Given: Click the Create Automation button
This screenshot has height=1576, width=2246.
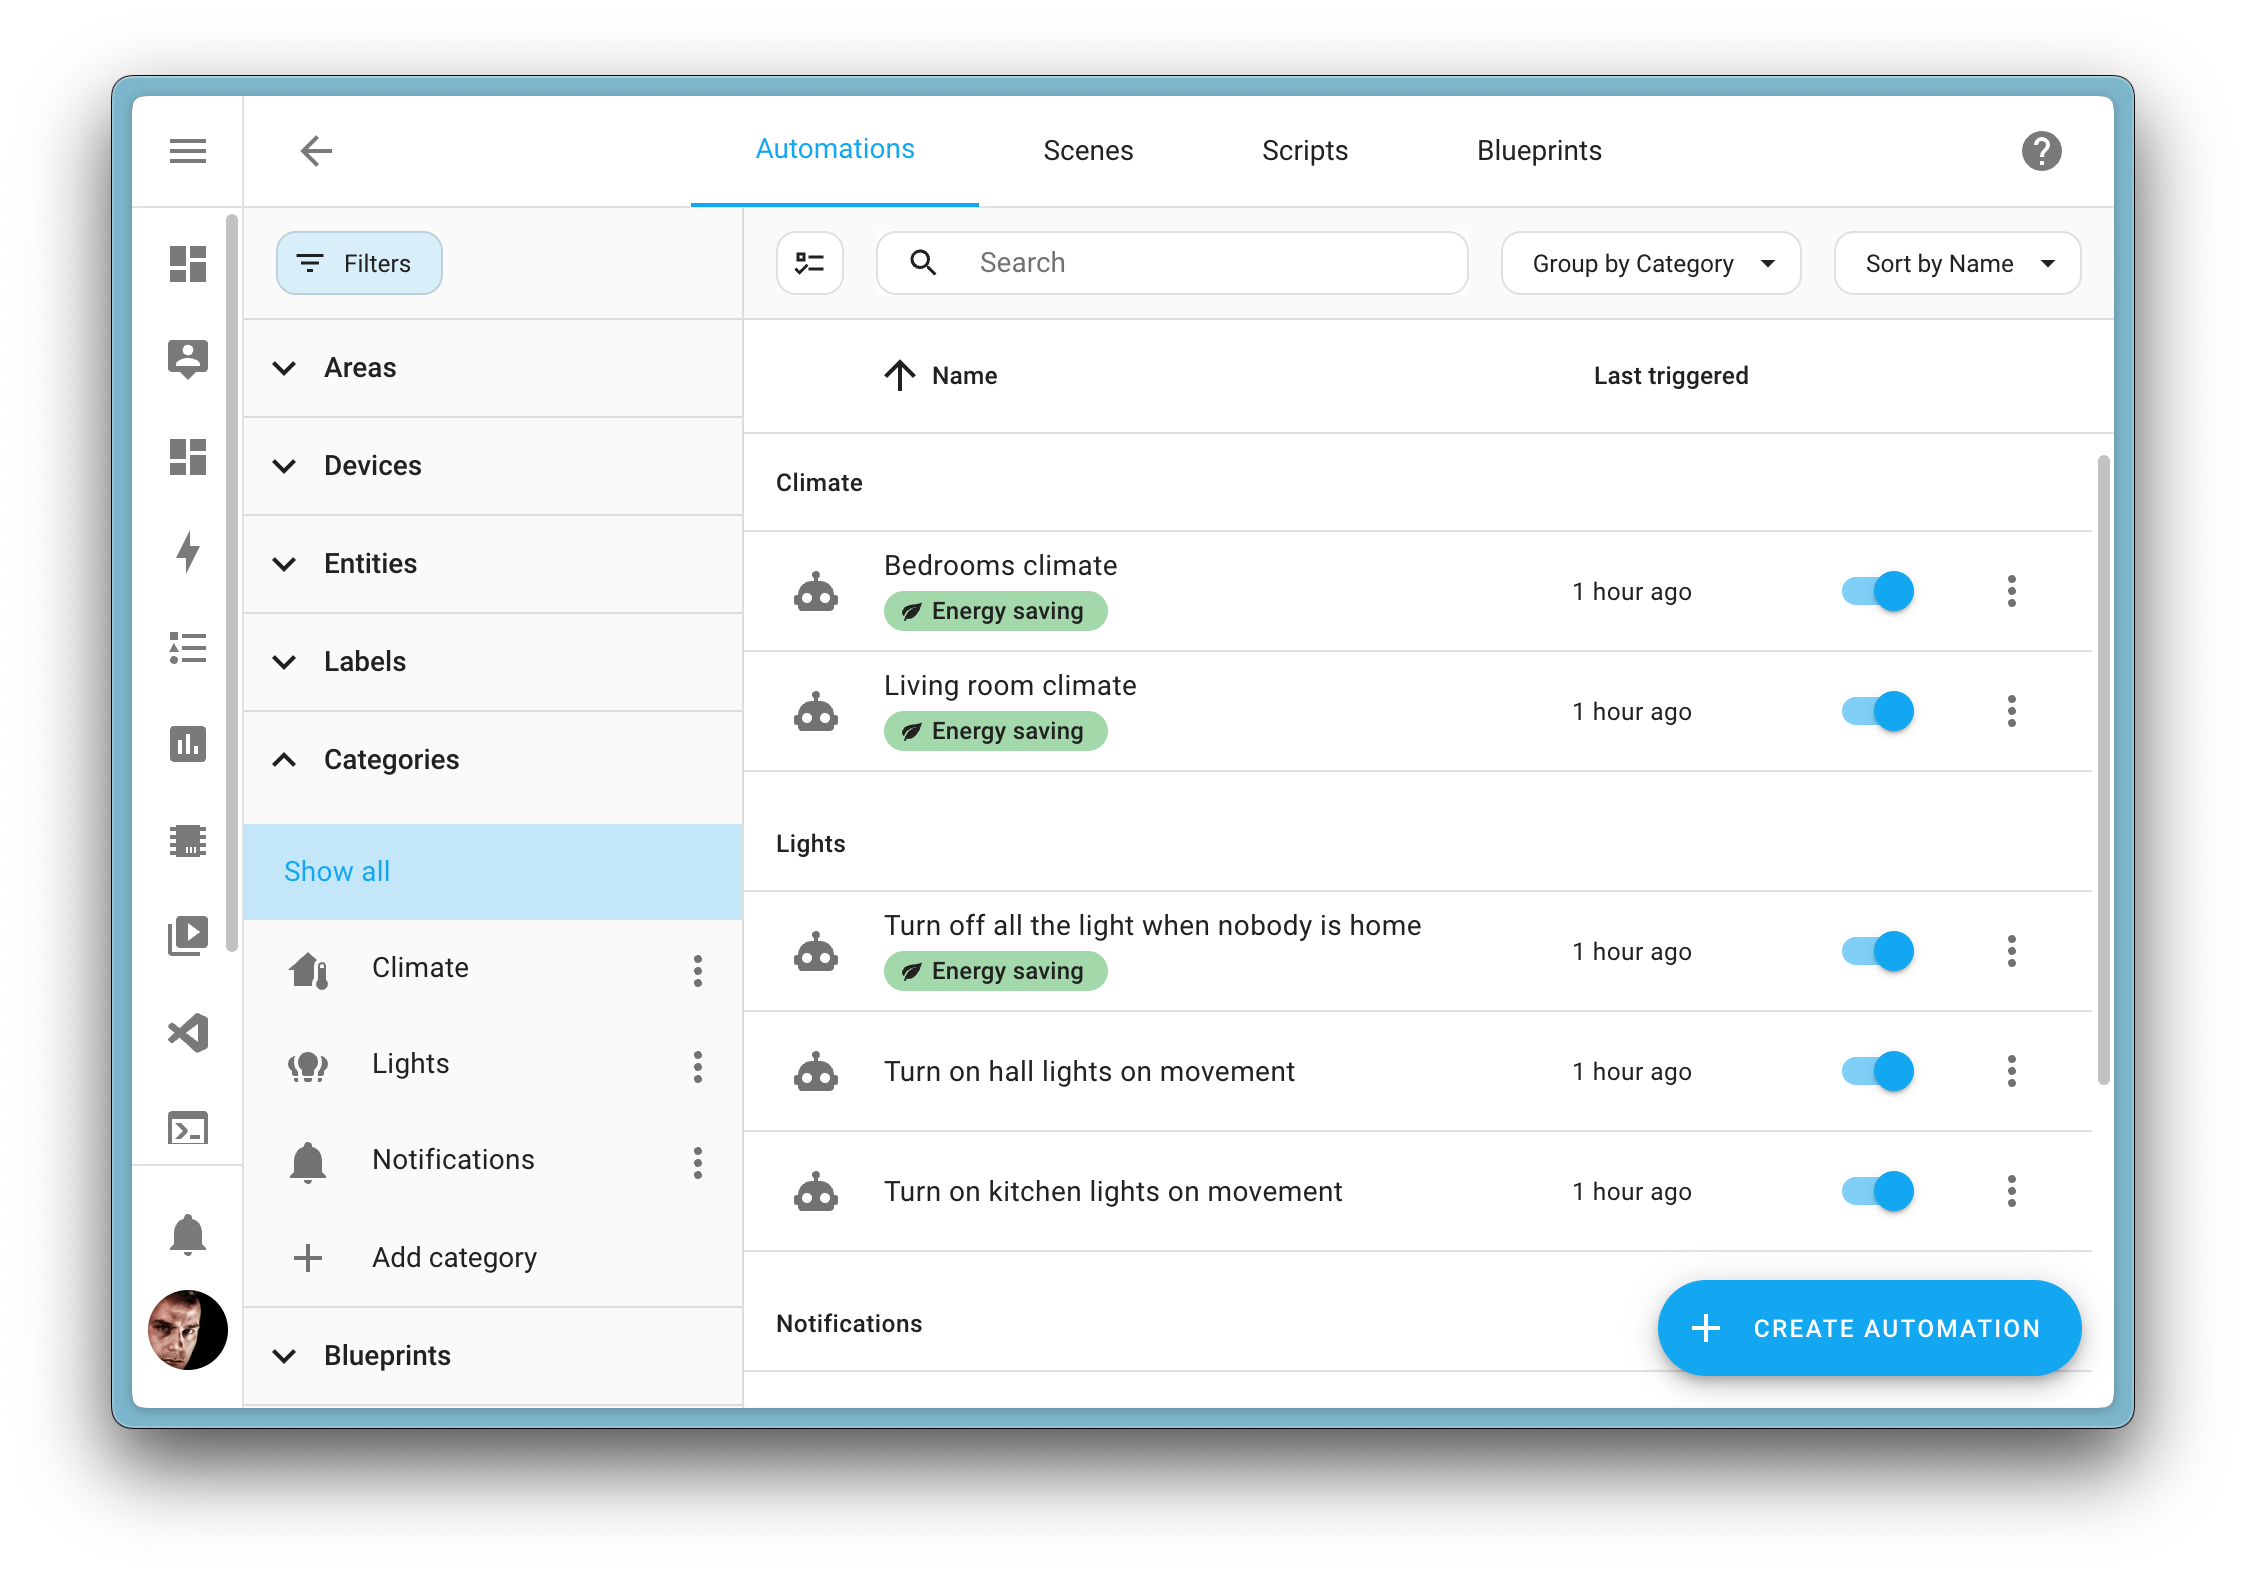Looking at the screenshot, I should point(1868,1328).
